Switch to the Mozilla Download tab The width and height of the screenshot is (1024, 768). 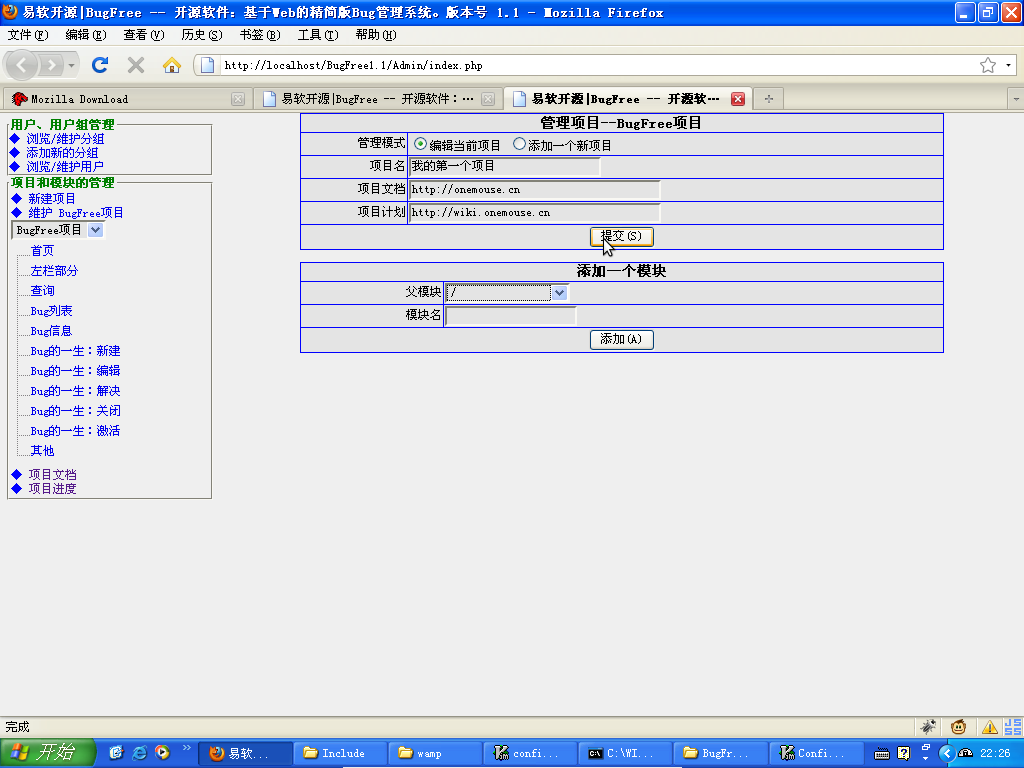[126, 99]
